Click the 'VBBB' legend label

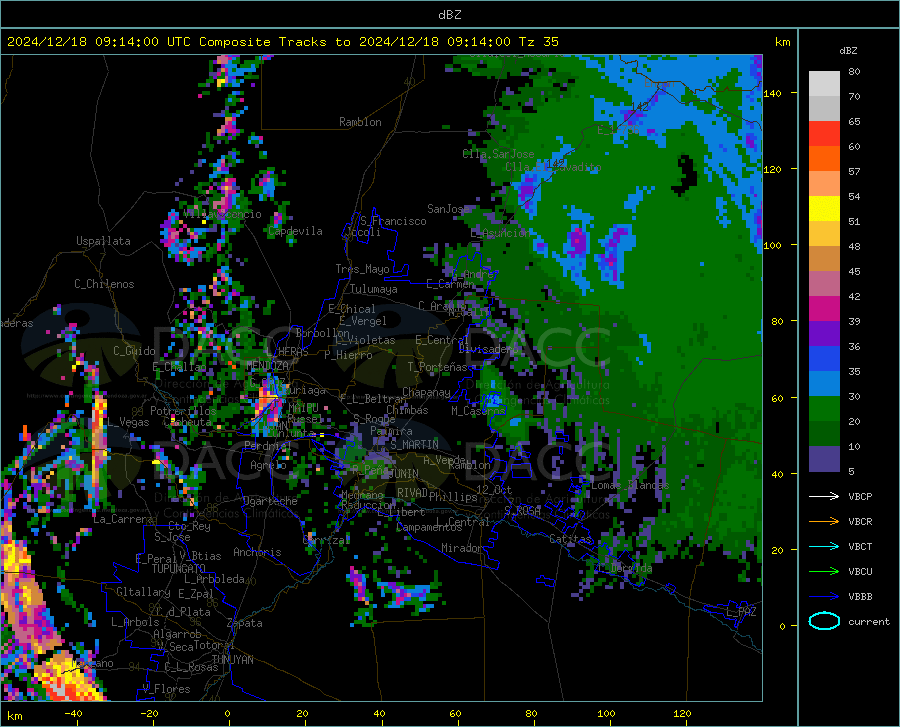[860, 597]
